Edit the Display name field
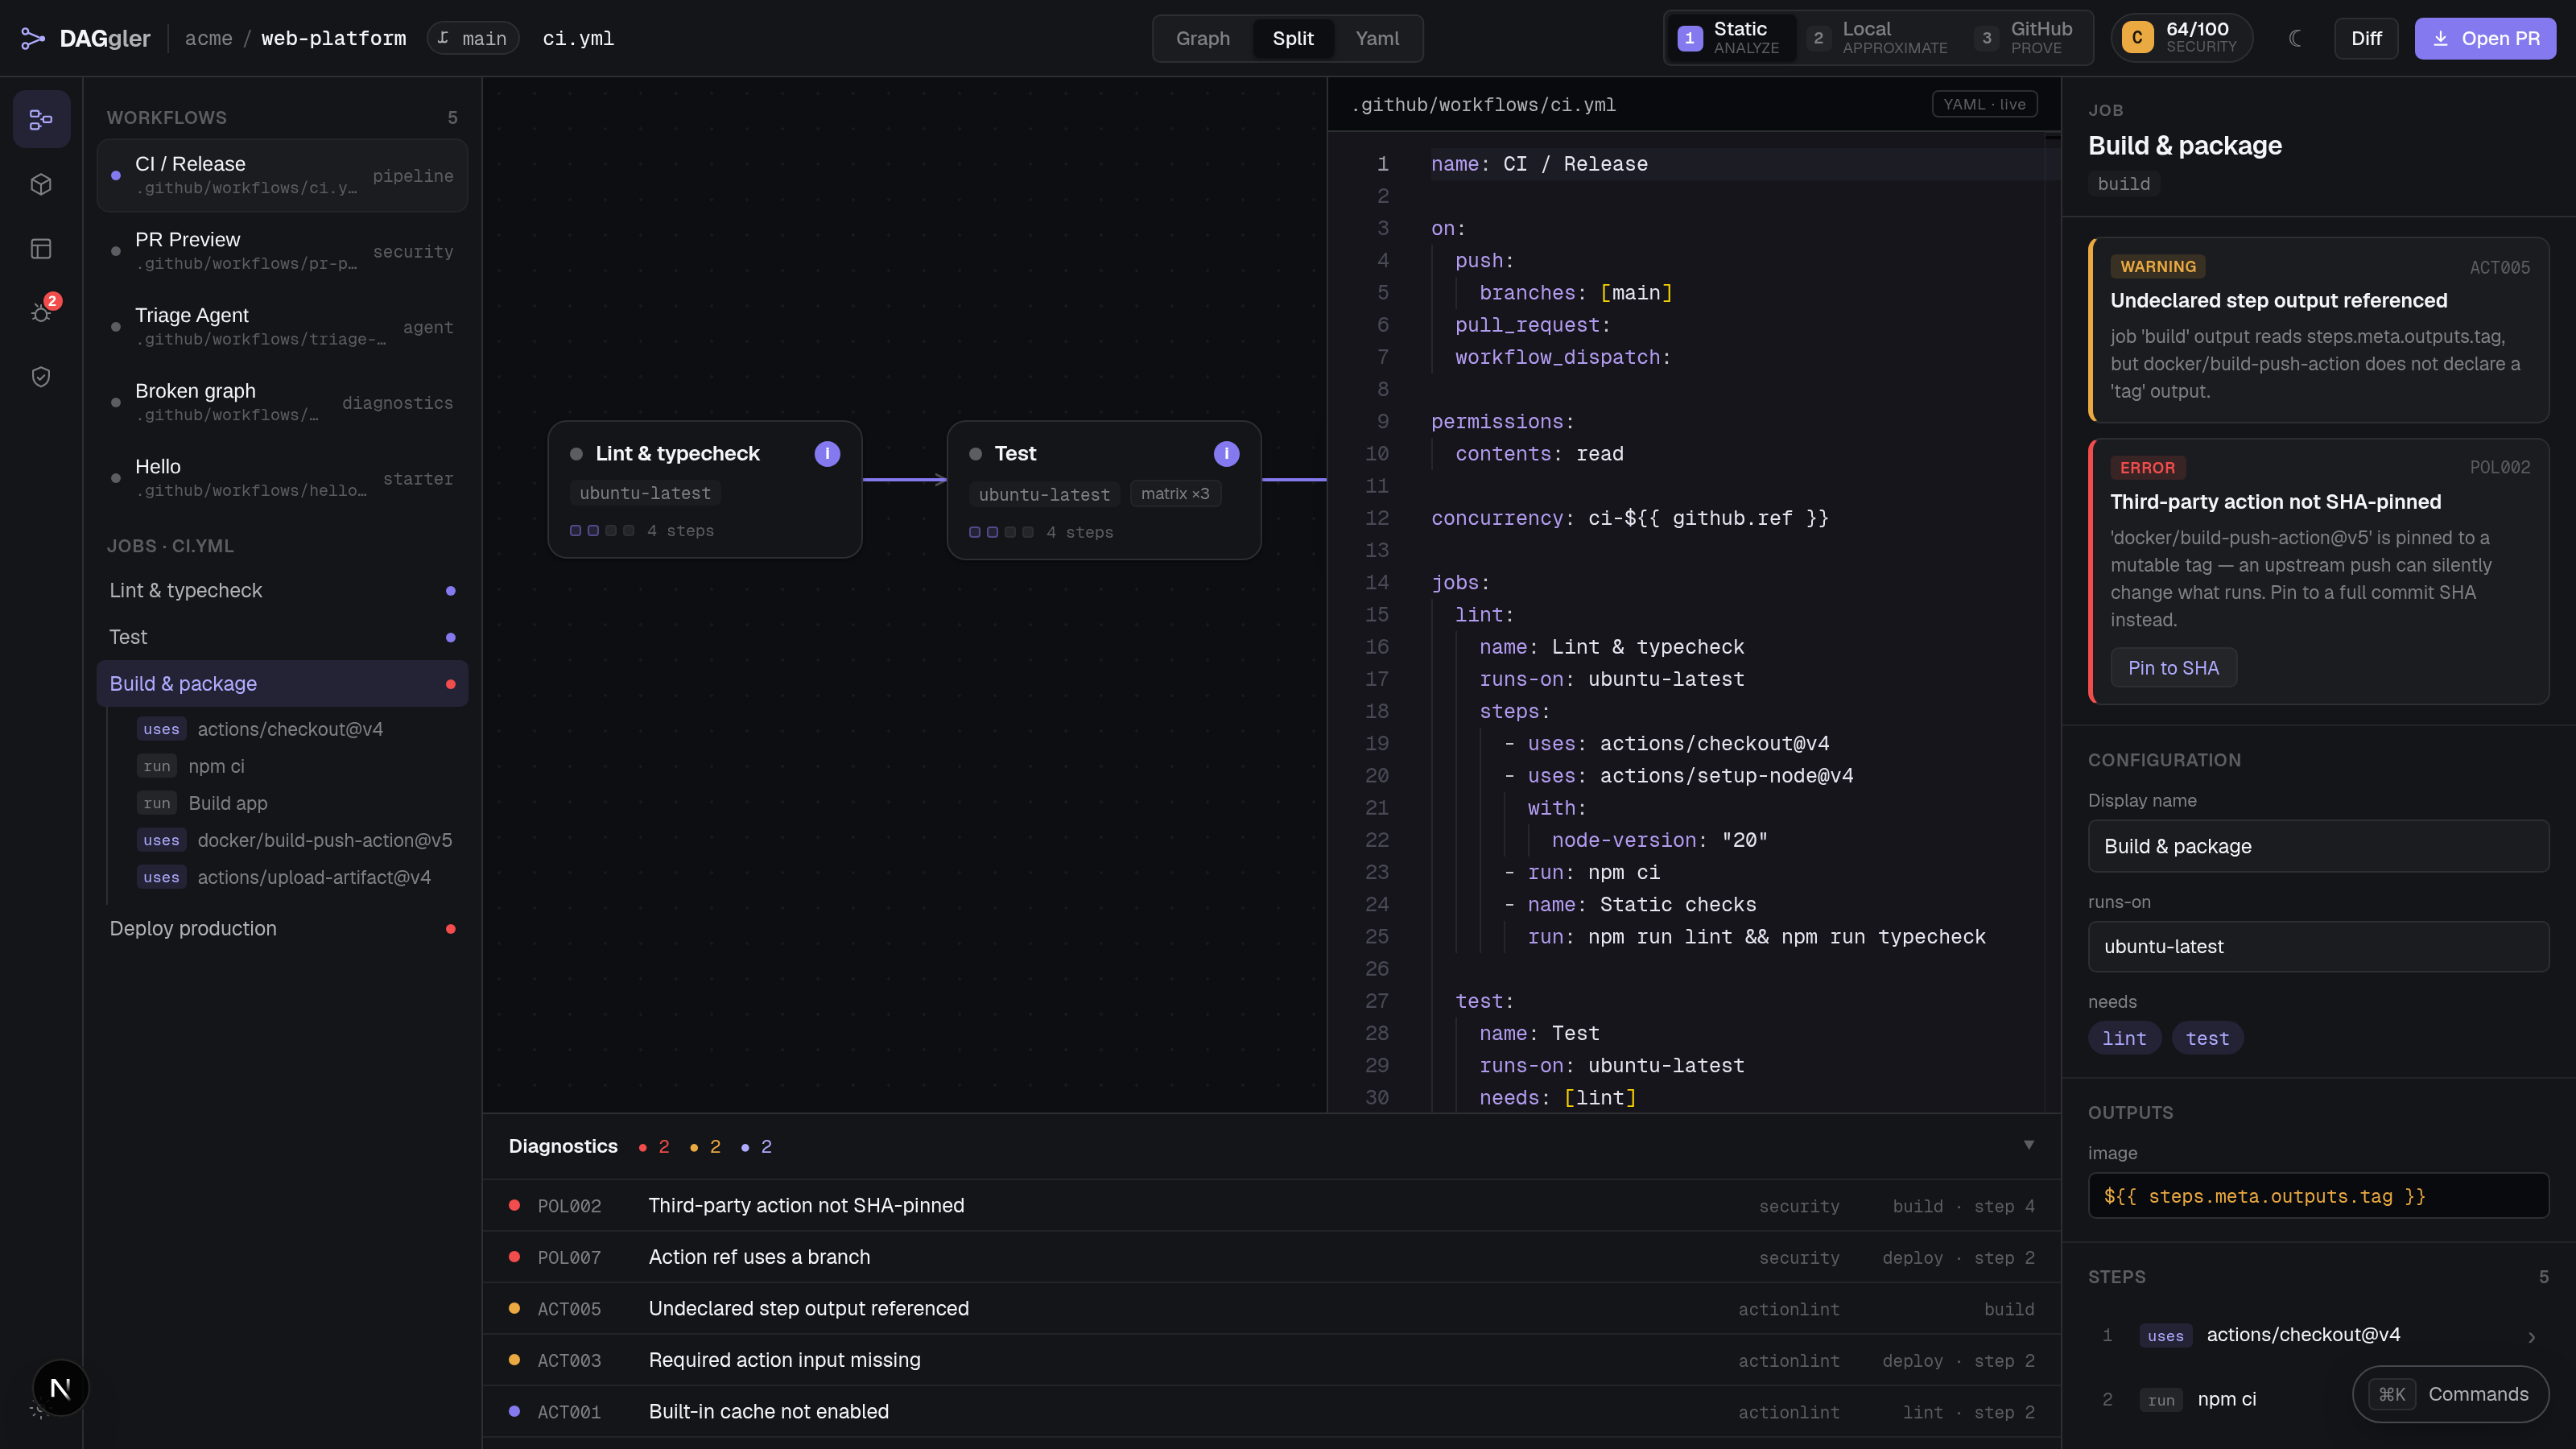The image size is (2576, 1449). tap(2318, 846)
